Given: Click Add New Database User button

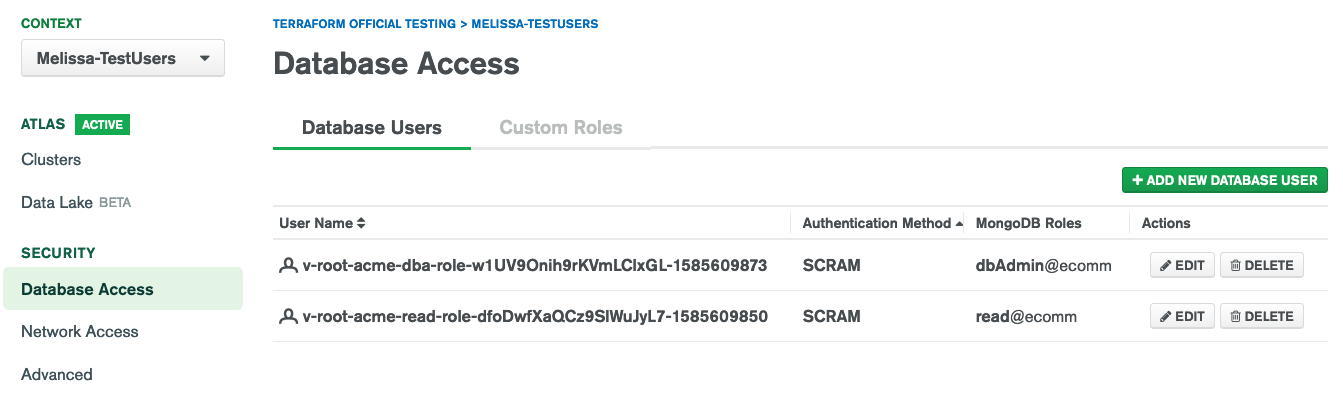Looking at the screenshot, I should (x=1224, y=180).
